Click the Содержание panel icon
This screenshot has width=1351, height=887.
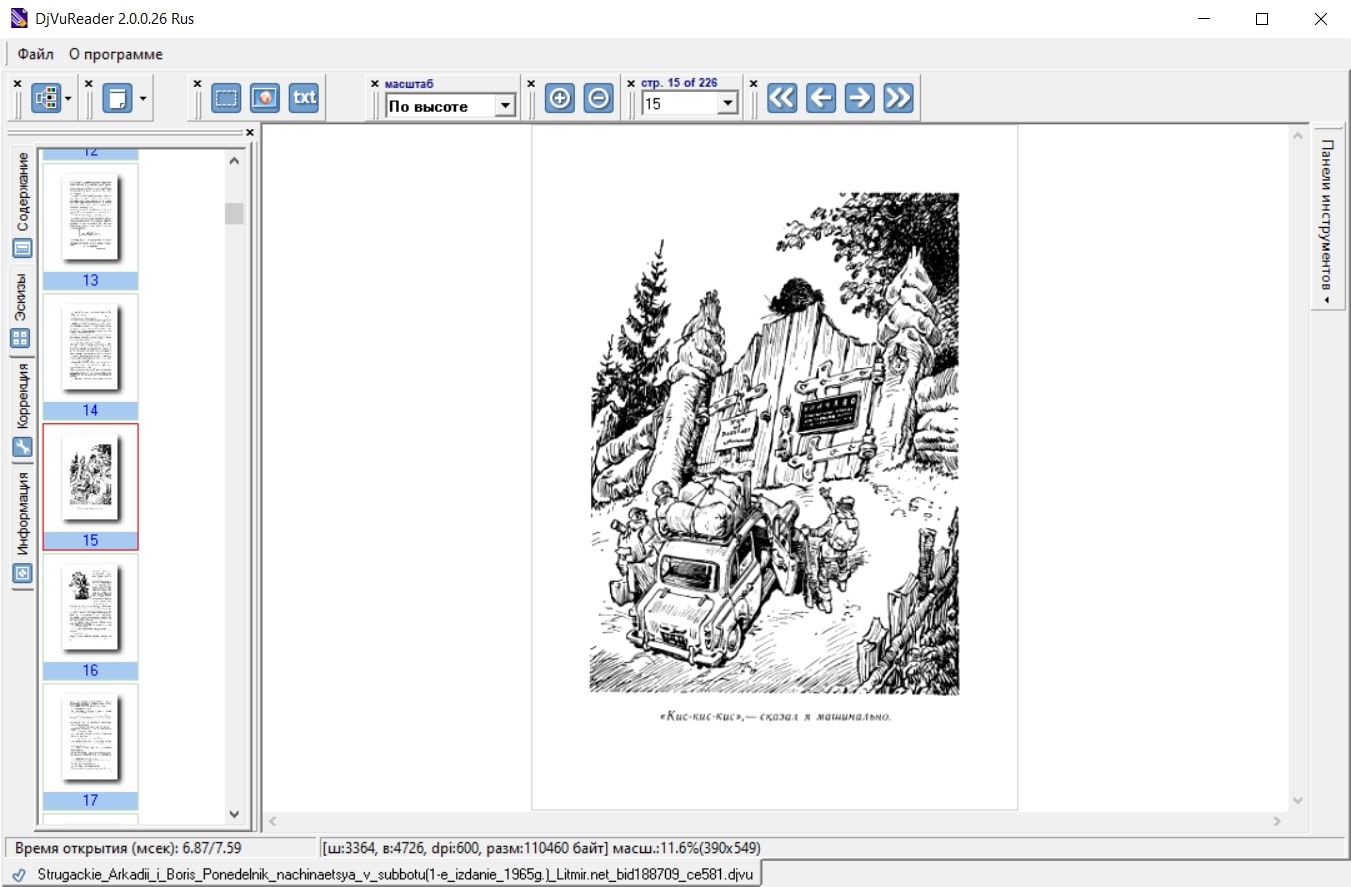(x=22, y=248)
